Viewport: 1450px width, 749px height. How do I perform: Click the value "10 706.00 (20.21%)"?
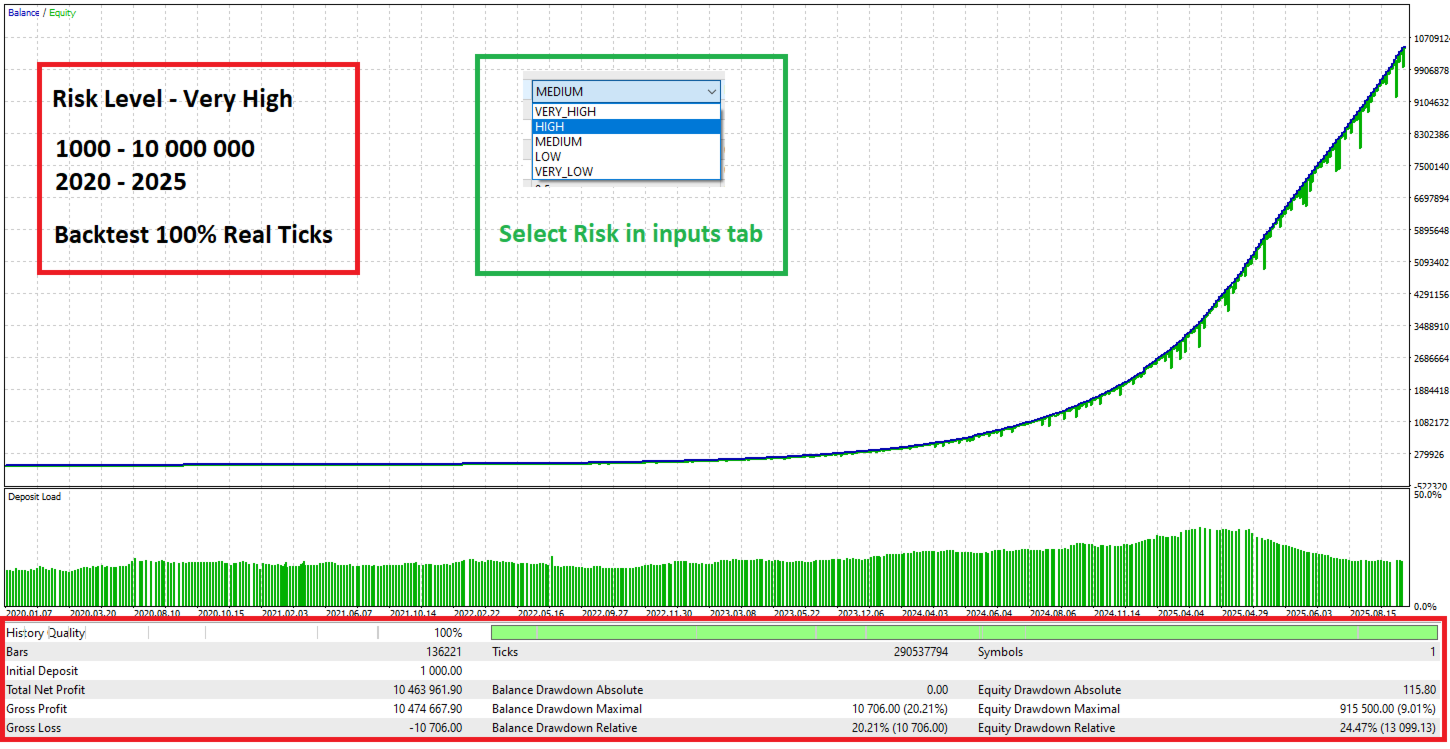899,709
